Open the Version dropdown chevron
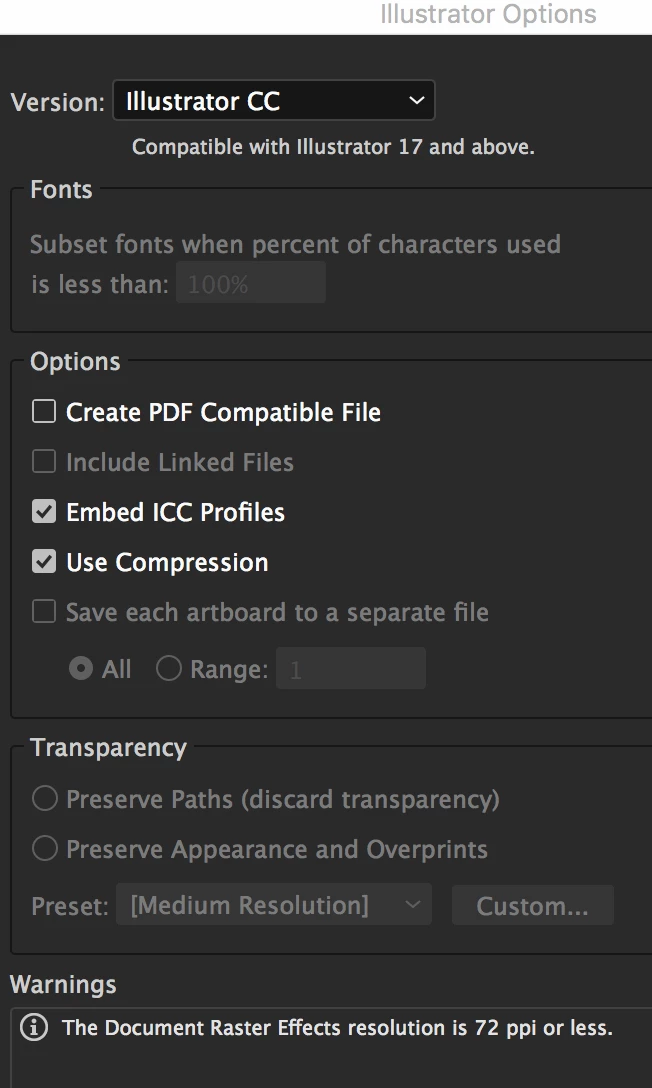 (x=416, y=101)
